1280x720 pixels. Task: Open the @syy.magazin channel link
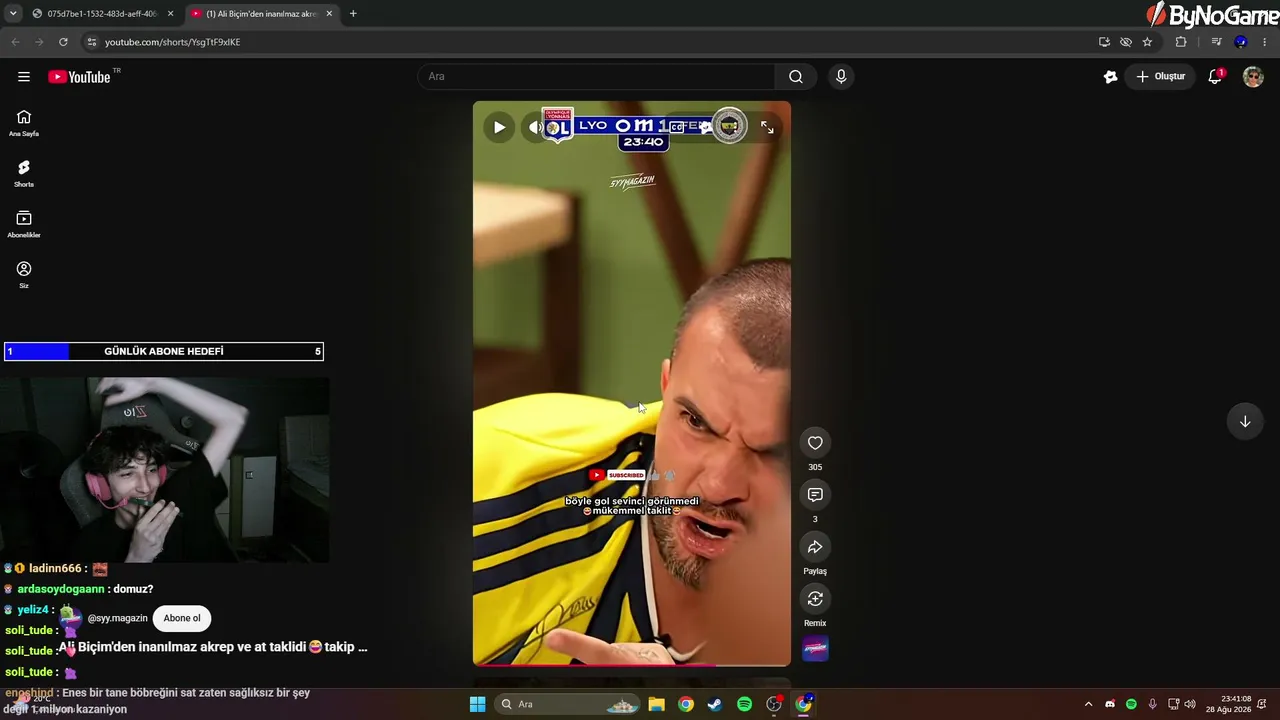[117, 618]
